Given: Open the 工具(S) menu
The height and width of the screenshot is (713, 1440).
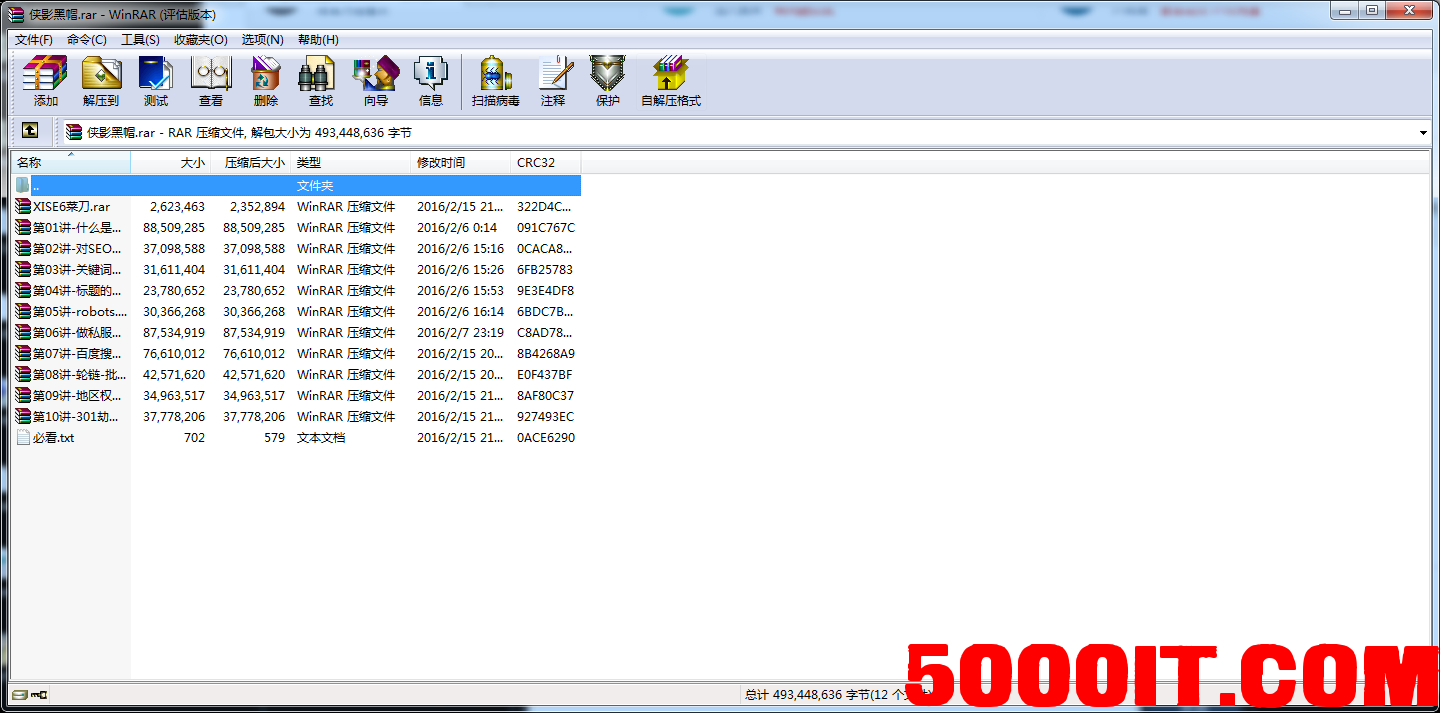Looking at the screenshot, I should (x=140, y=40).
